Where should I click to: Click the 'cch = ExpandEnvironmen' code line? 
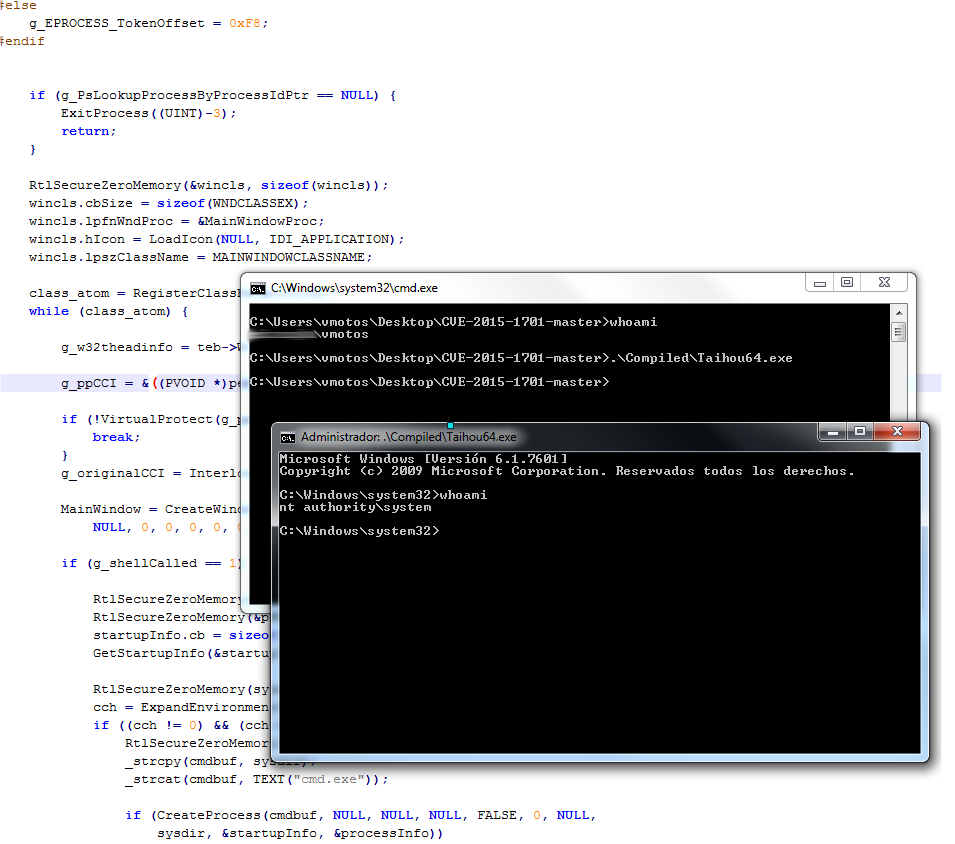[x=181, y=708]
